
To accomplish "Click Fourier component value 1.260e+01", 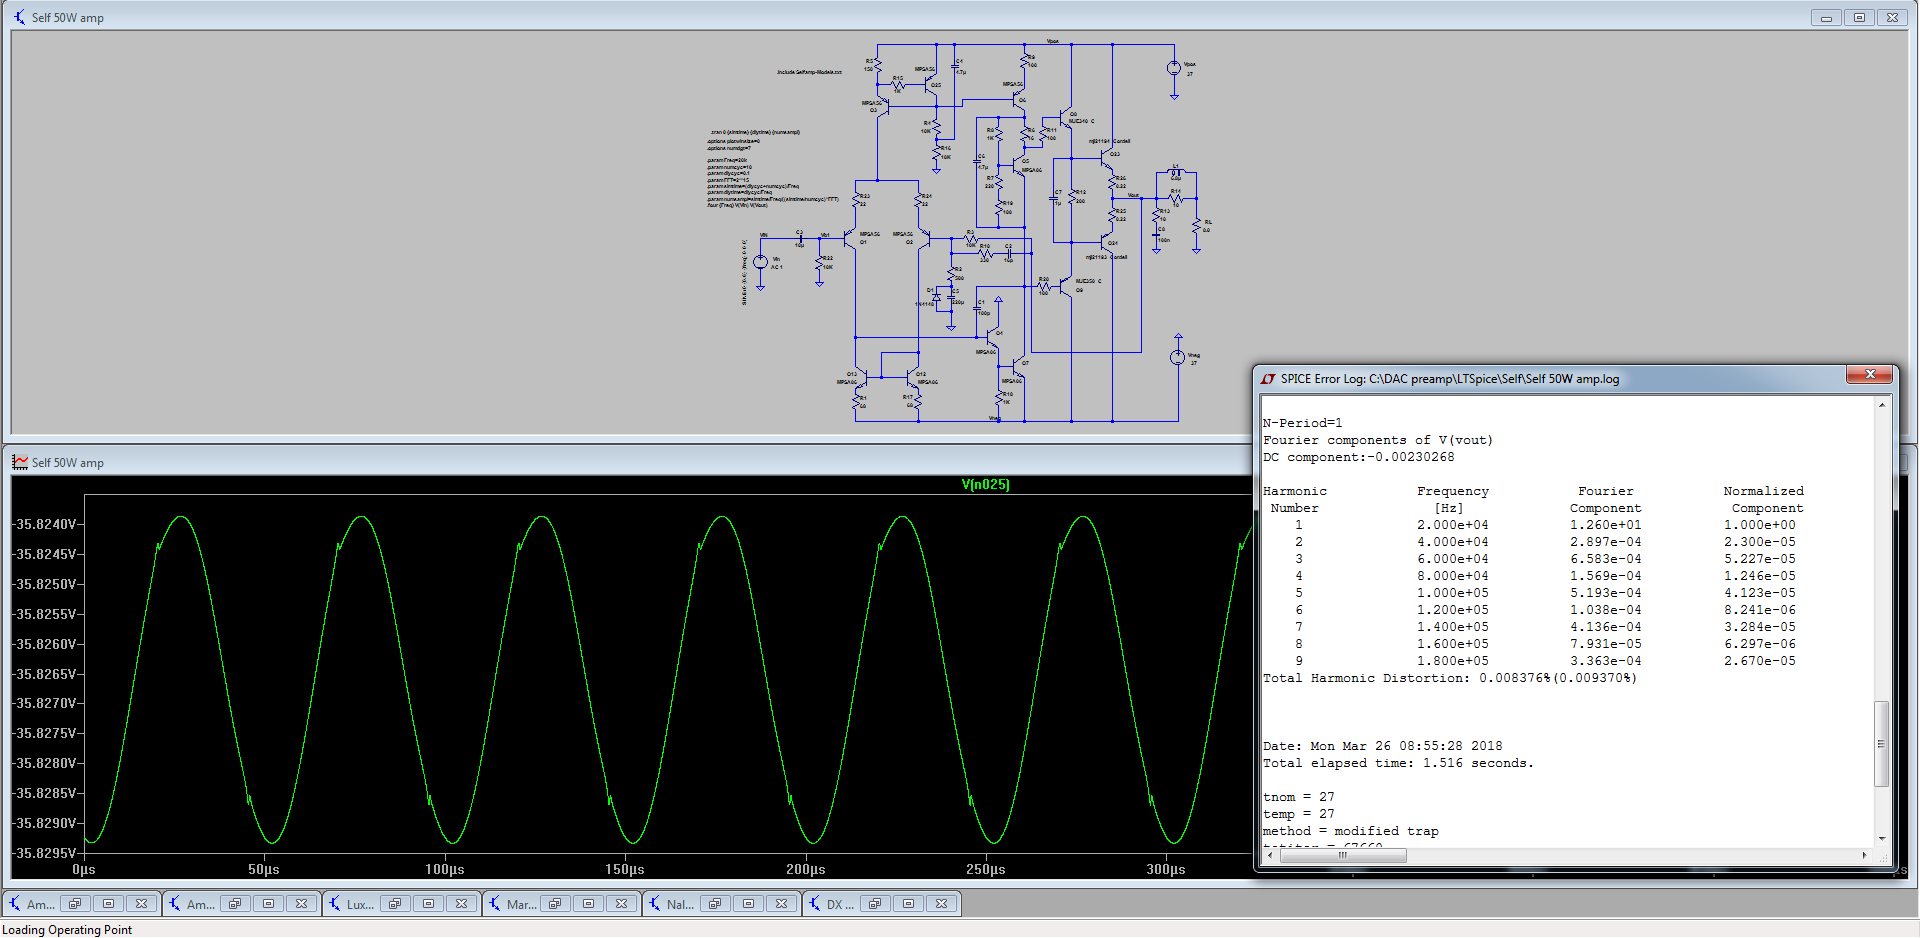I will pos(1605,525).
